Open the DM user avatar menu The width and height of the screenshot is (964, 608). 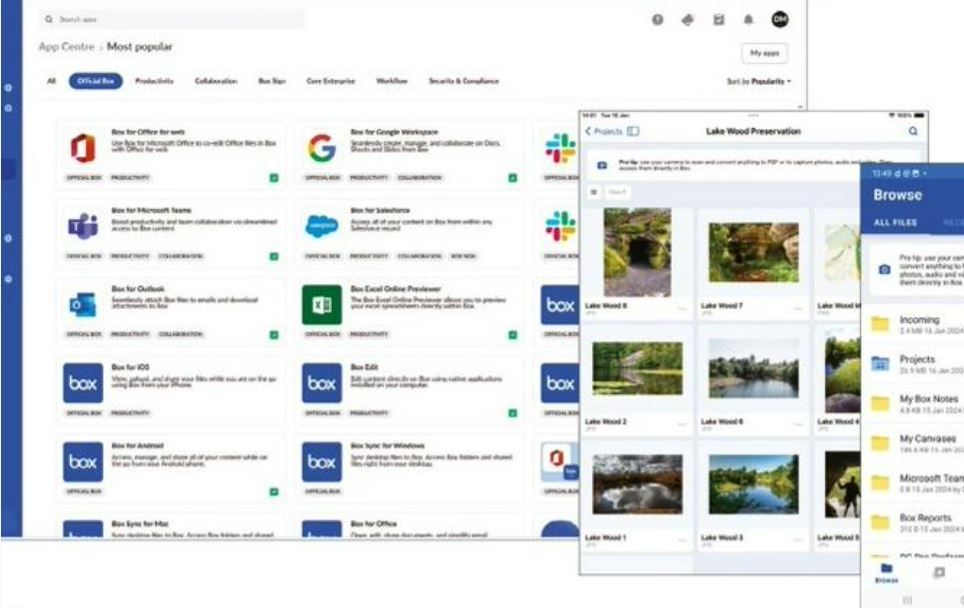[780, 20]
